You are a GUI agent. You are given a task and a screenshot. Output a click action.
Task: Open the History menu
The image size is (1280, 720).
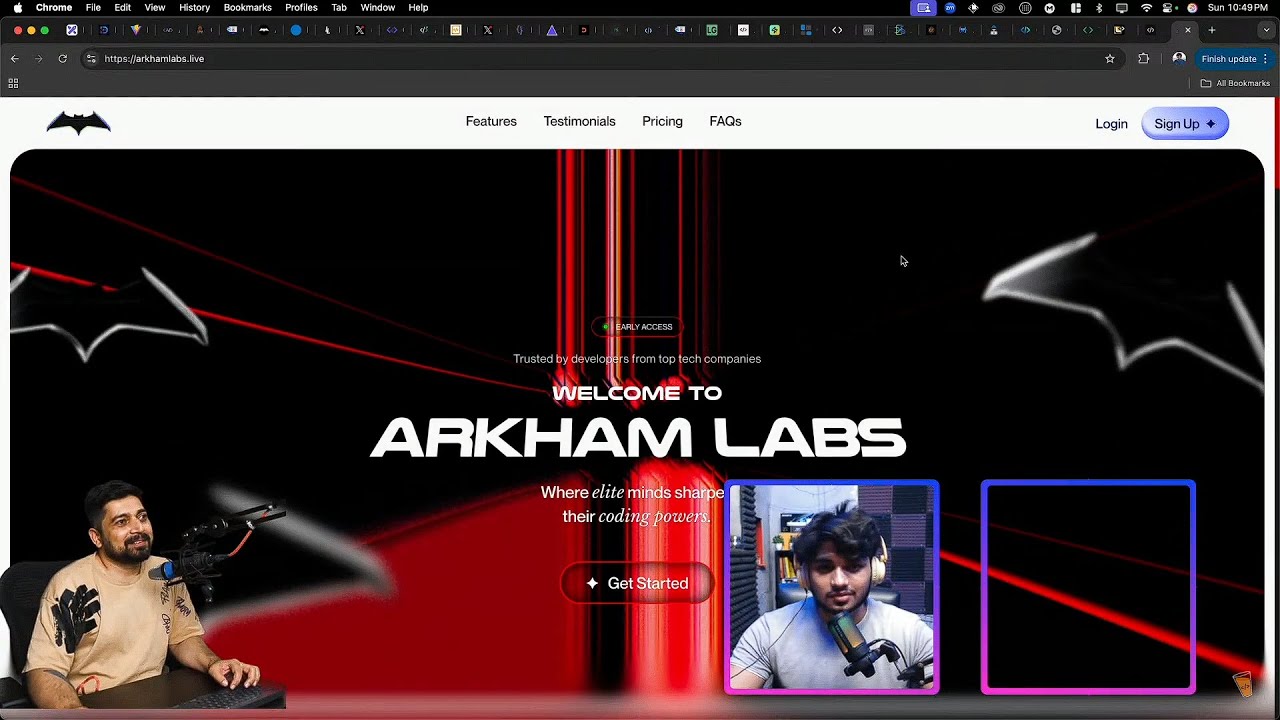pyautogui.click(x=194, y=7)
